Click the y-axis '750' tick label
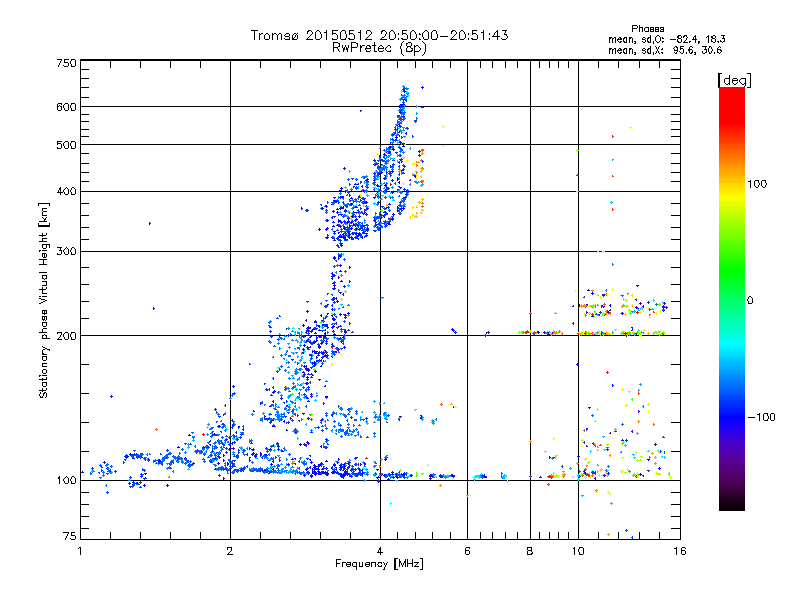Viewport: 800px width, 600px height. coord(67,63)
